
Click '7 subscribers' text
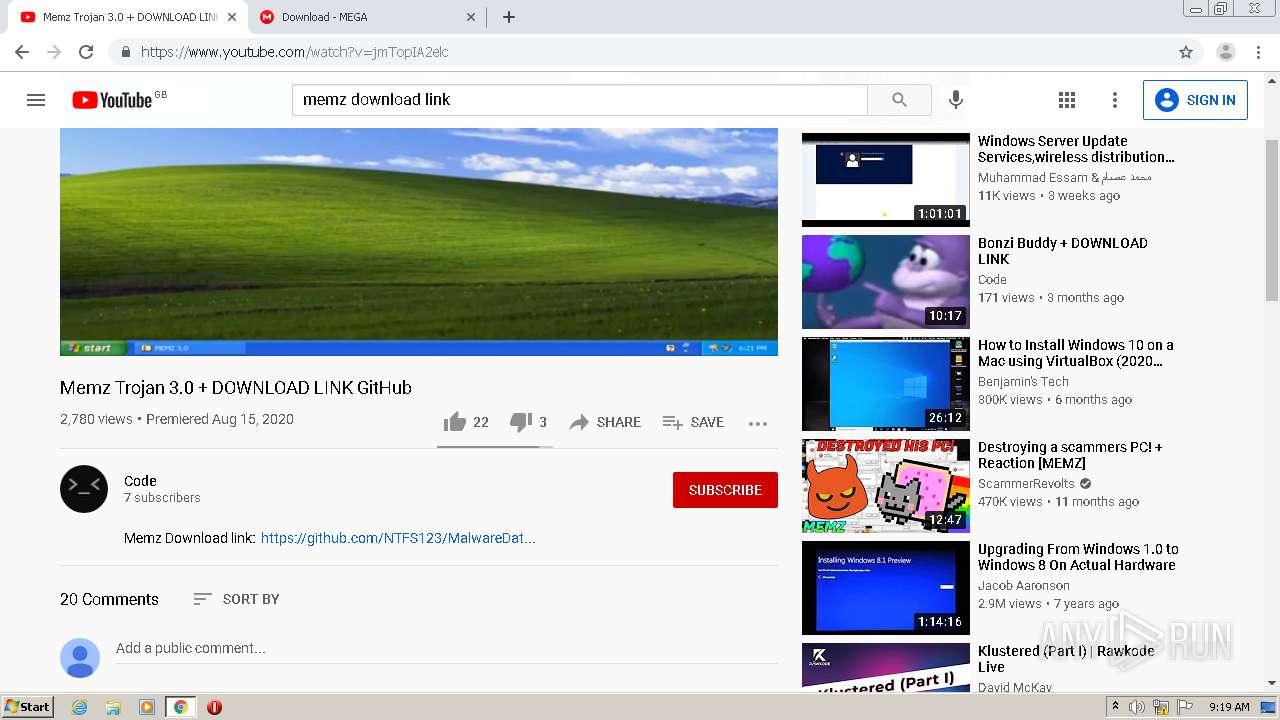(x=162, y=498)
